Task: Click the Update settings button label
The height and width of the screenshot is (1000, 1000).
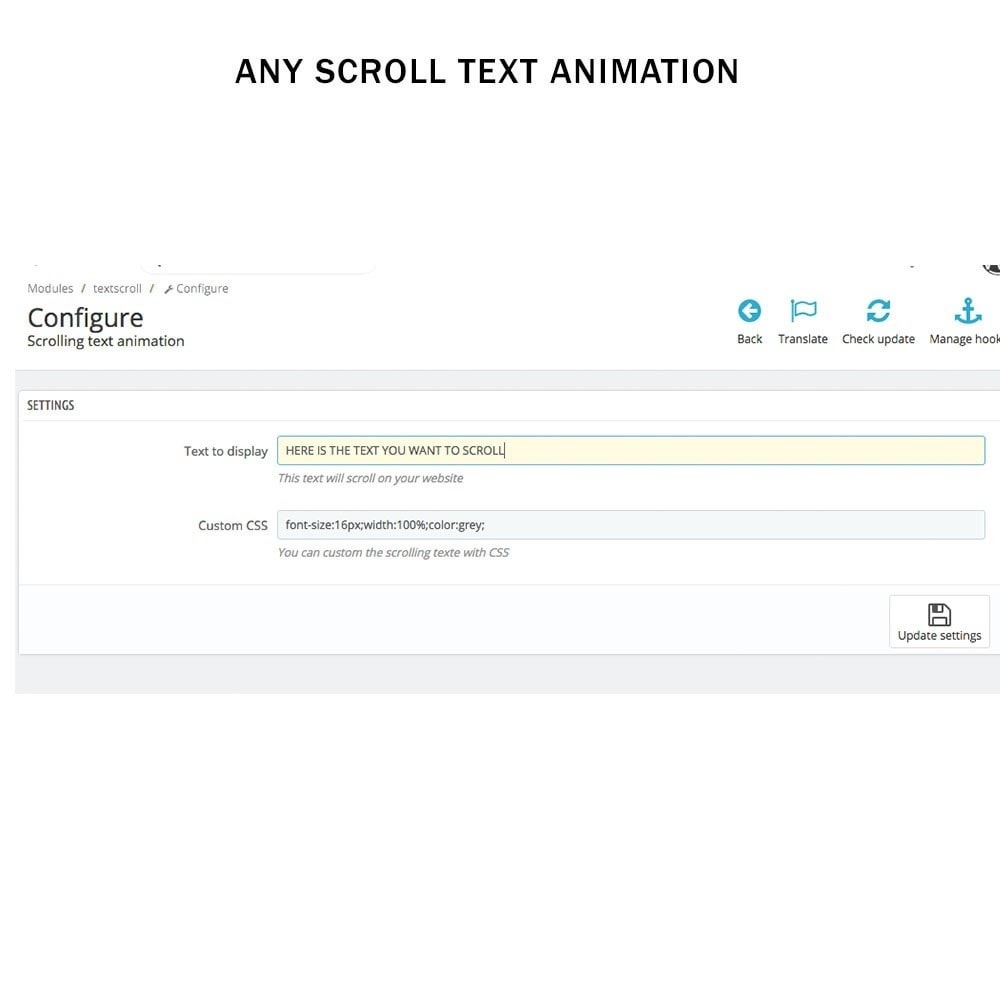Action: coord(939,635)
